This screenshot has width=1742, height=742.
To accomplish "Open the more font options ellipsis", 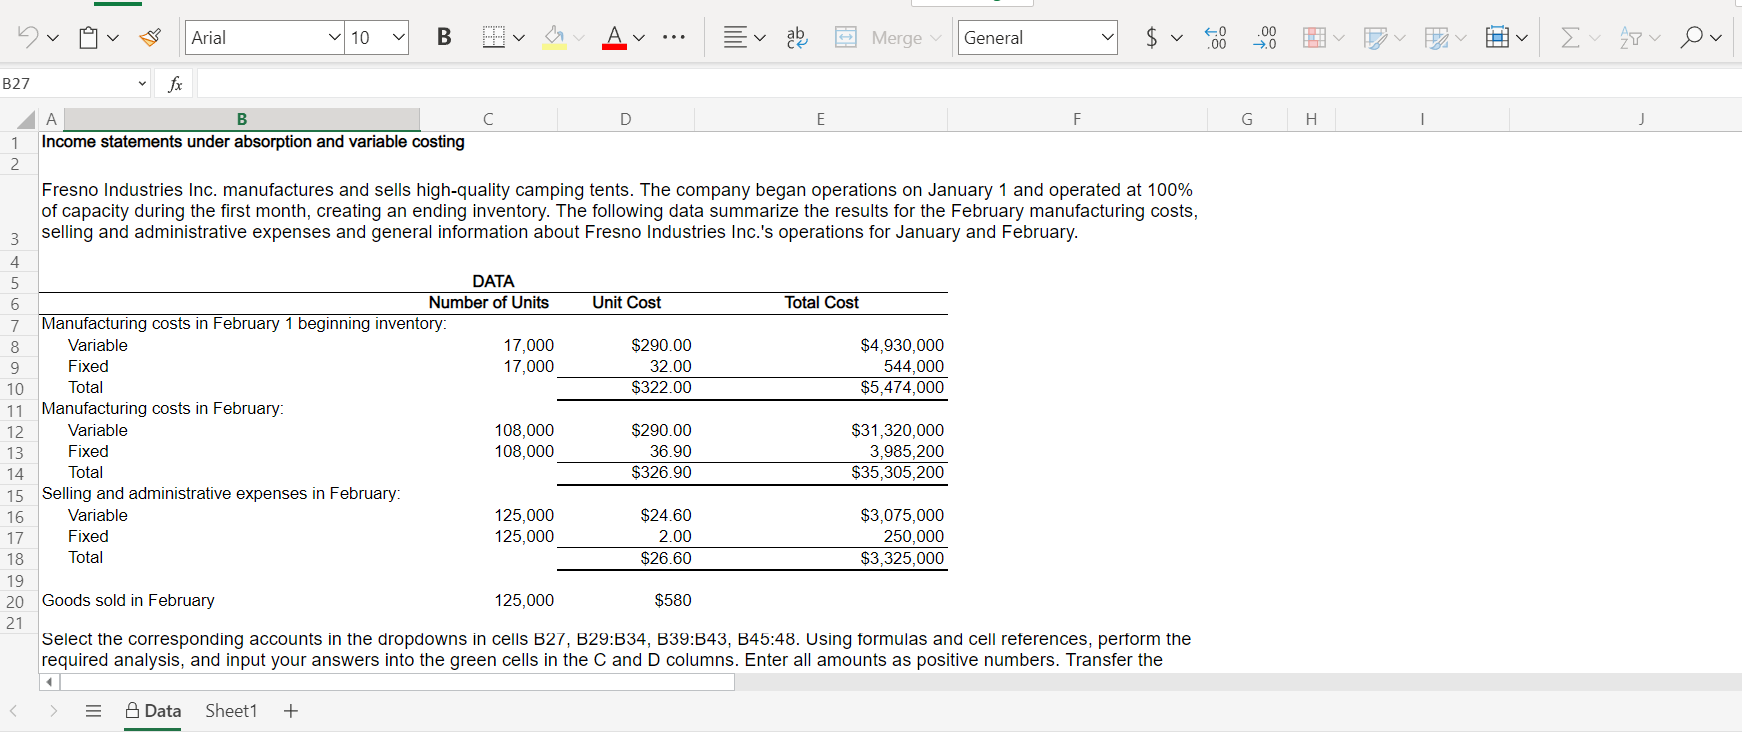I will [x=674, y=38].
